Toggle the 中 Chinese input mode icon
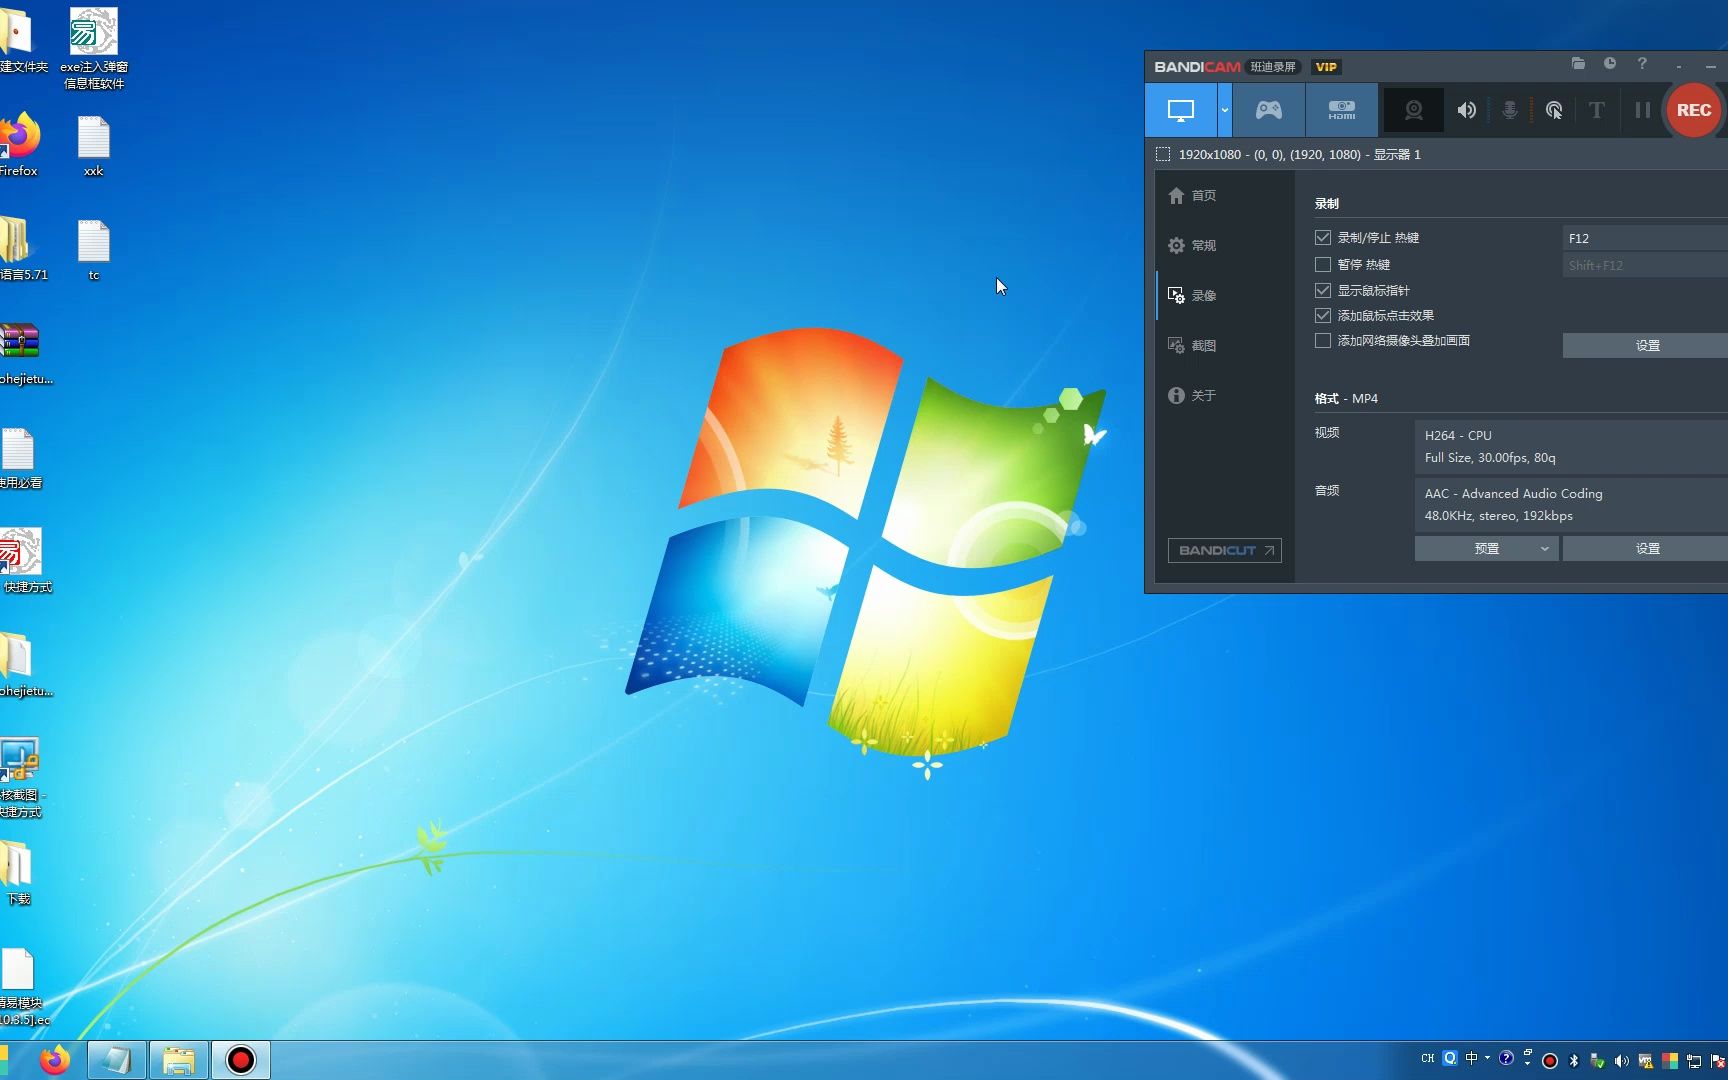The height and width of the screenshot is (1080, 1728). pyautogui.click(x=1471, y=1058)
